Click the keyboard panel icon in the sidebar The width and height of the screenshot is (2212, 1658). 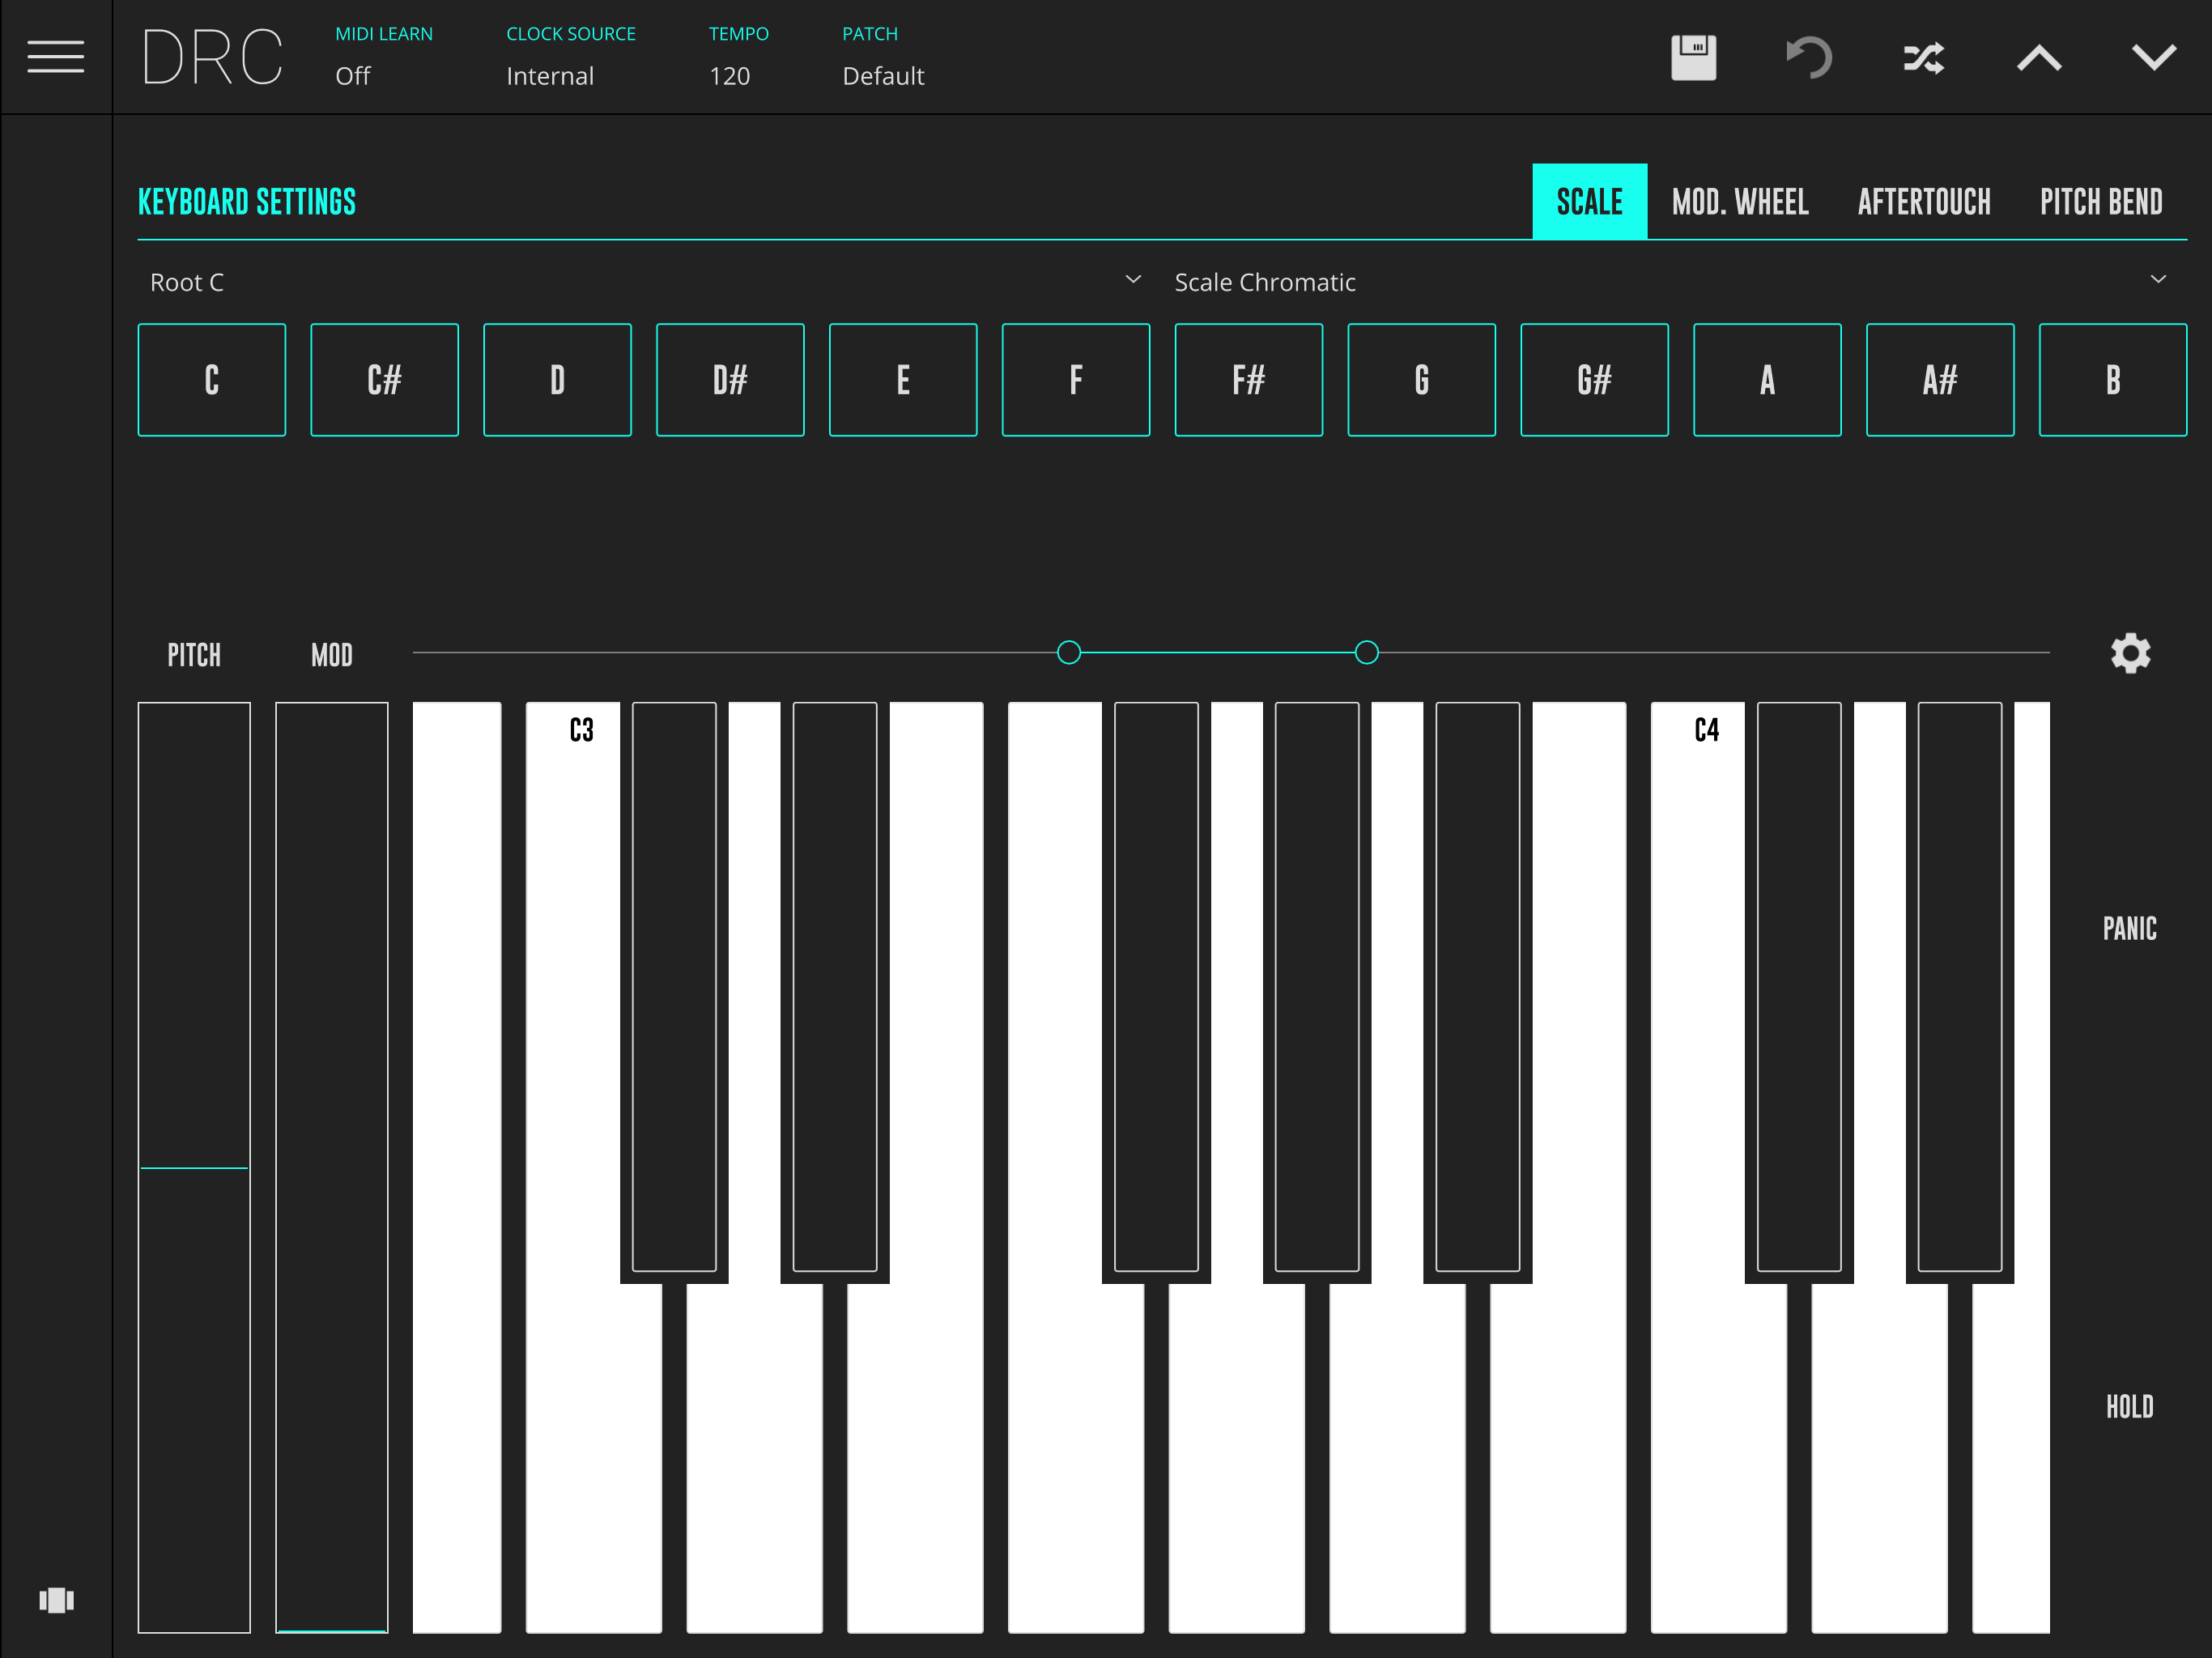[x=56, y=1600]
